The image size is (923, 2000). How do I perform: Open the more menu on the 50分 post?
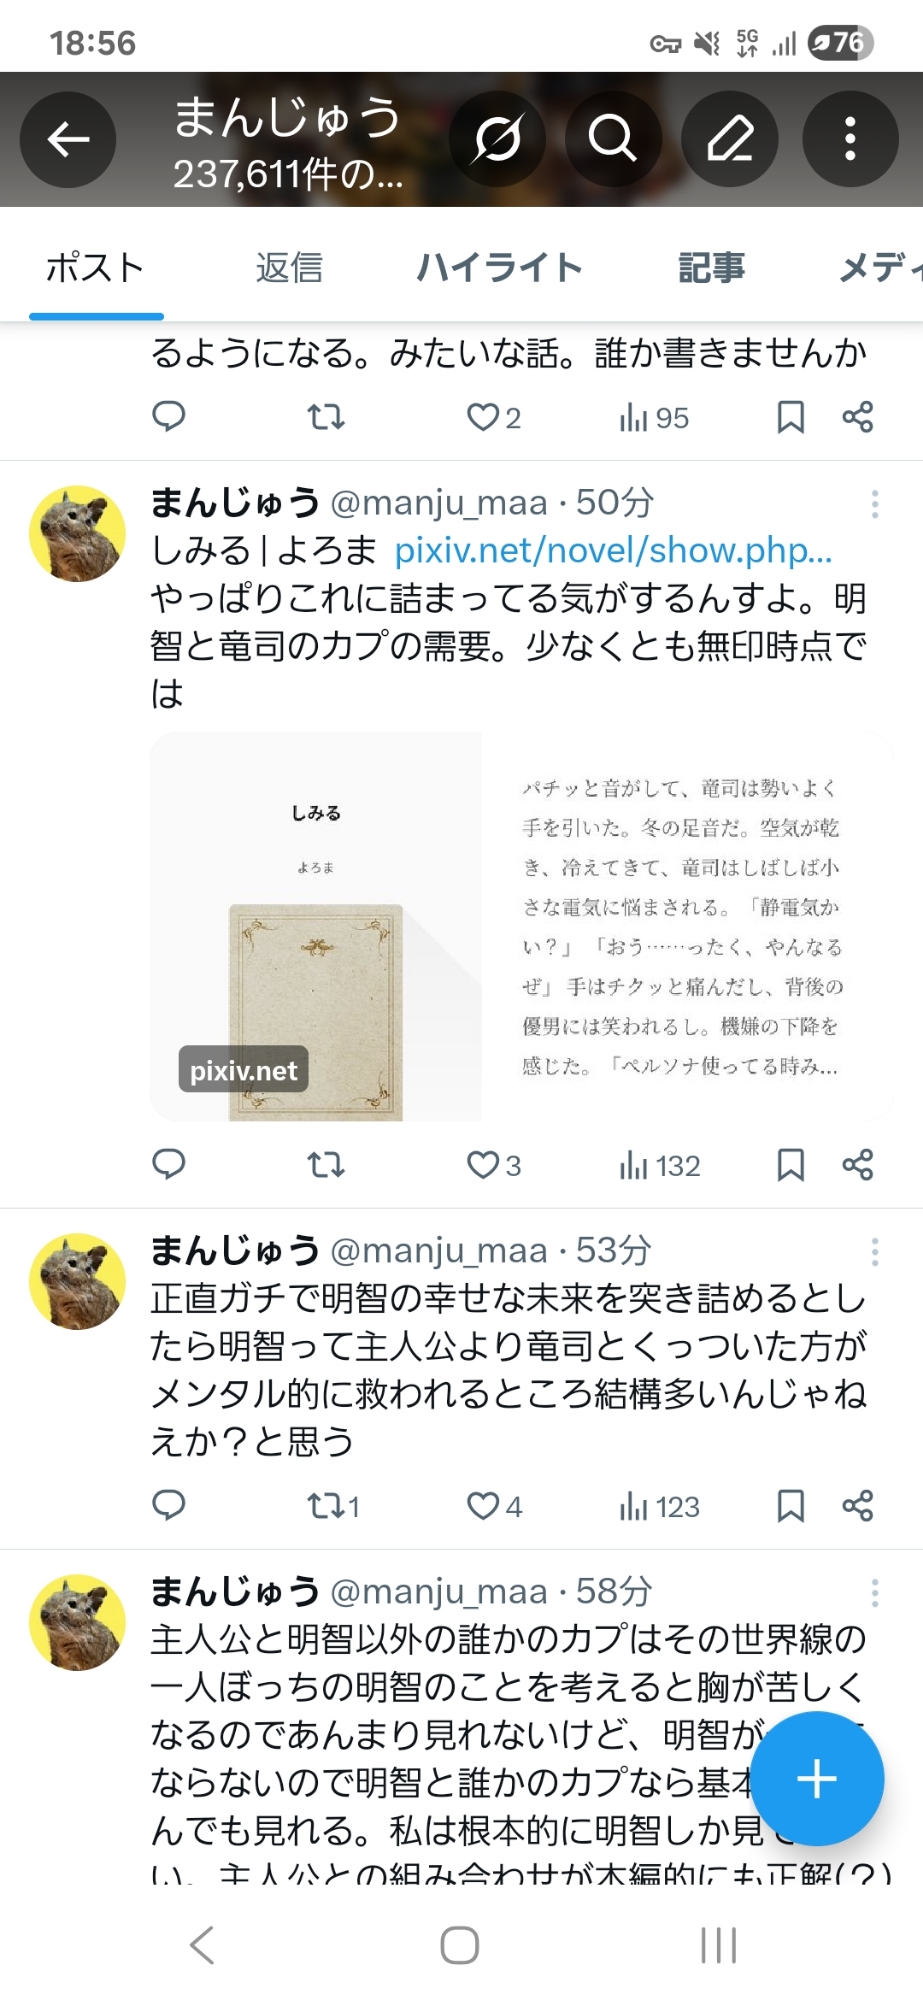[875, 504]
